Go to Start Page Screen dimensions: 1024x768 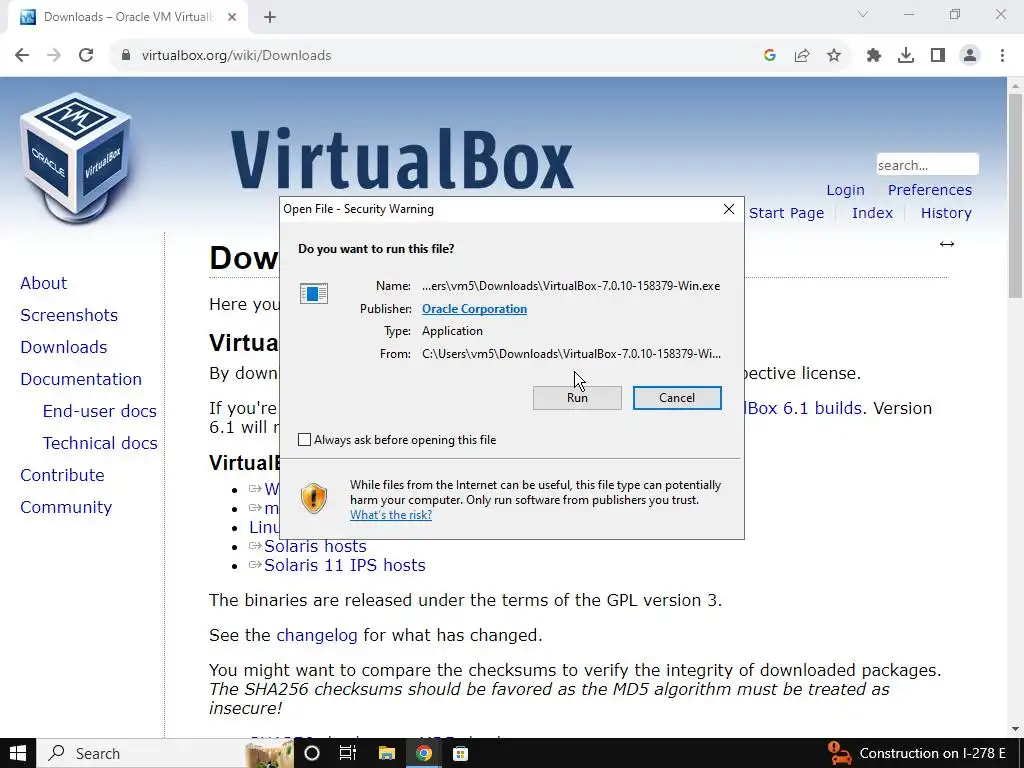[x=786, y=213]
